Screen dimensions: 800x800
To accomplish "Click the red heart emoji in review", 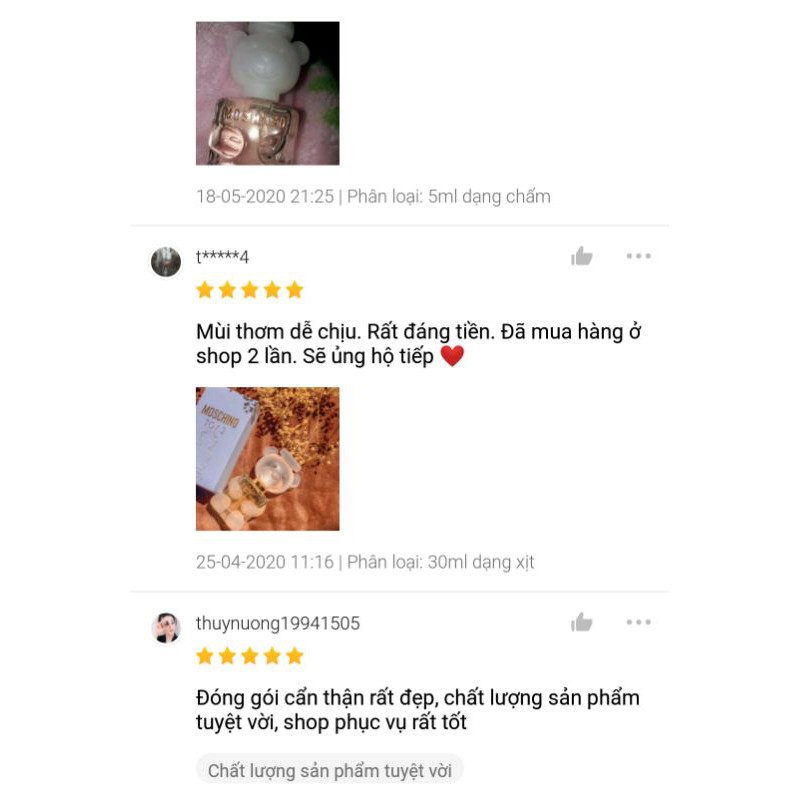I will tap(452, 356).
